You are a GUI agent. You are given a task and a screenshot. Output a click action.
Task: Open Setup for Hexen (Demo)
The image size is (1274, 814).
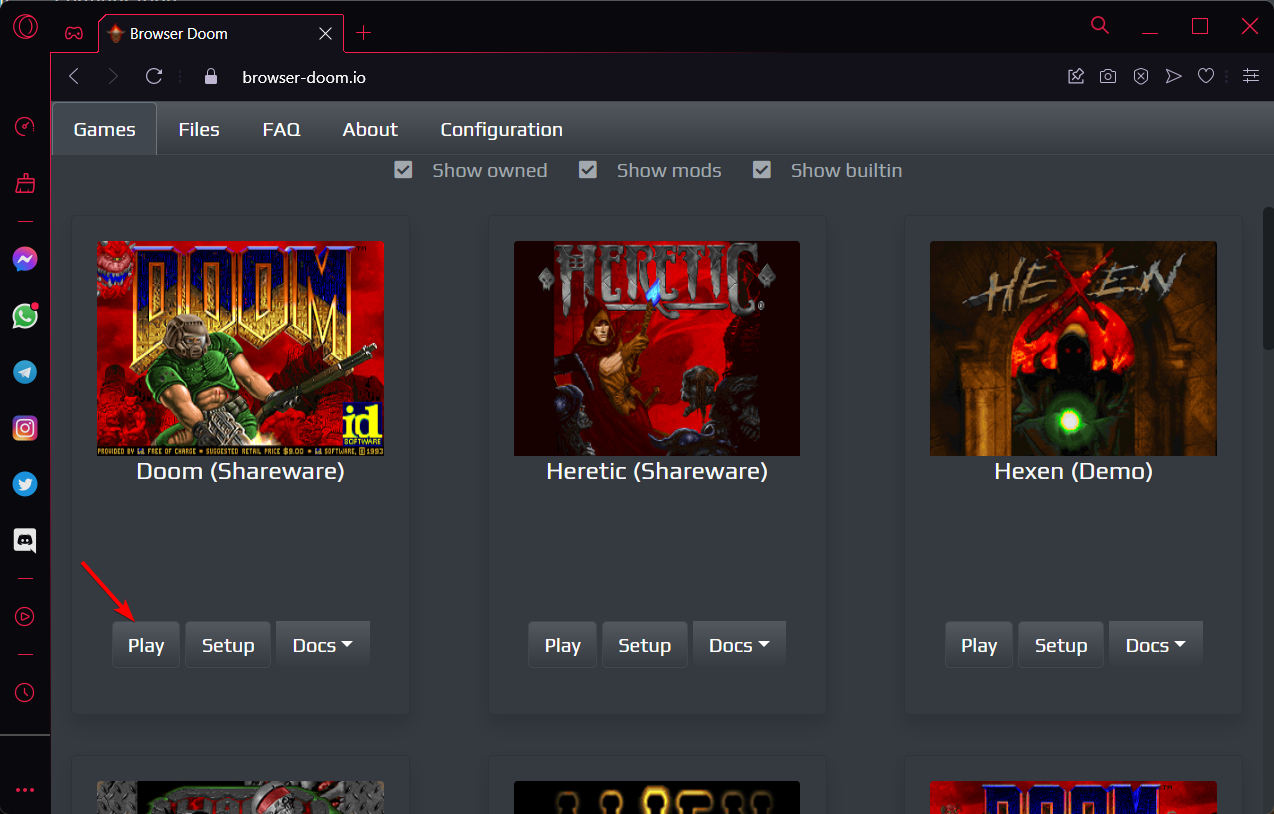point(1061,645)
